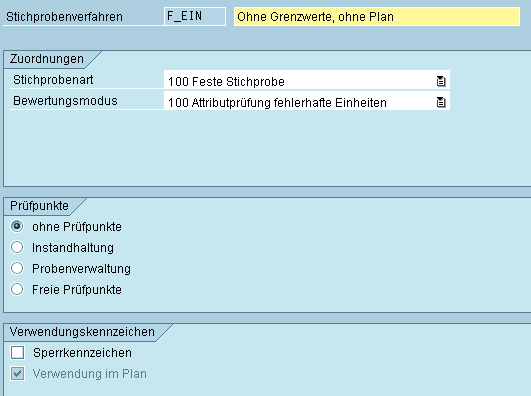Focus the F_EIN Stichprobenverfahren field

pos(195,16)
